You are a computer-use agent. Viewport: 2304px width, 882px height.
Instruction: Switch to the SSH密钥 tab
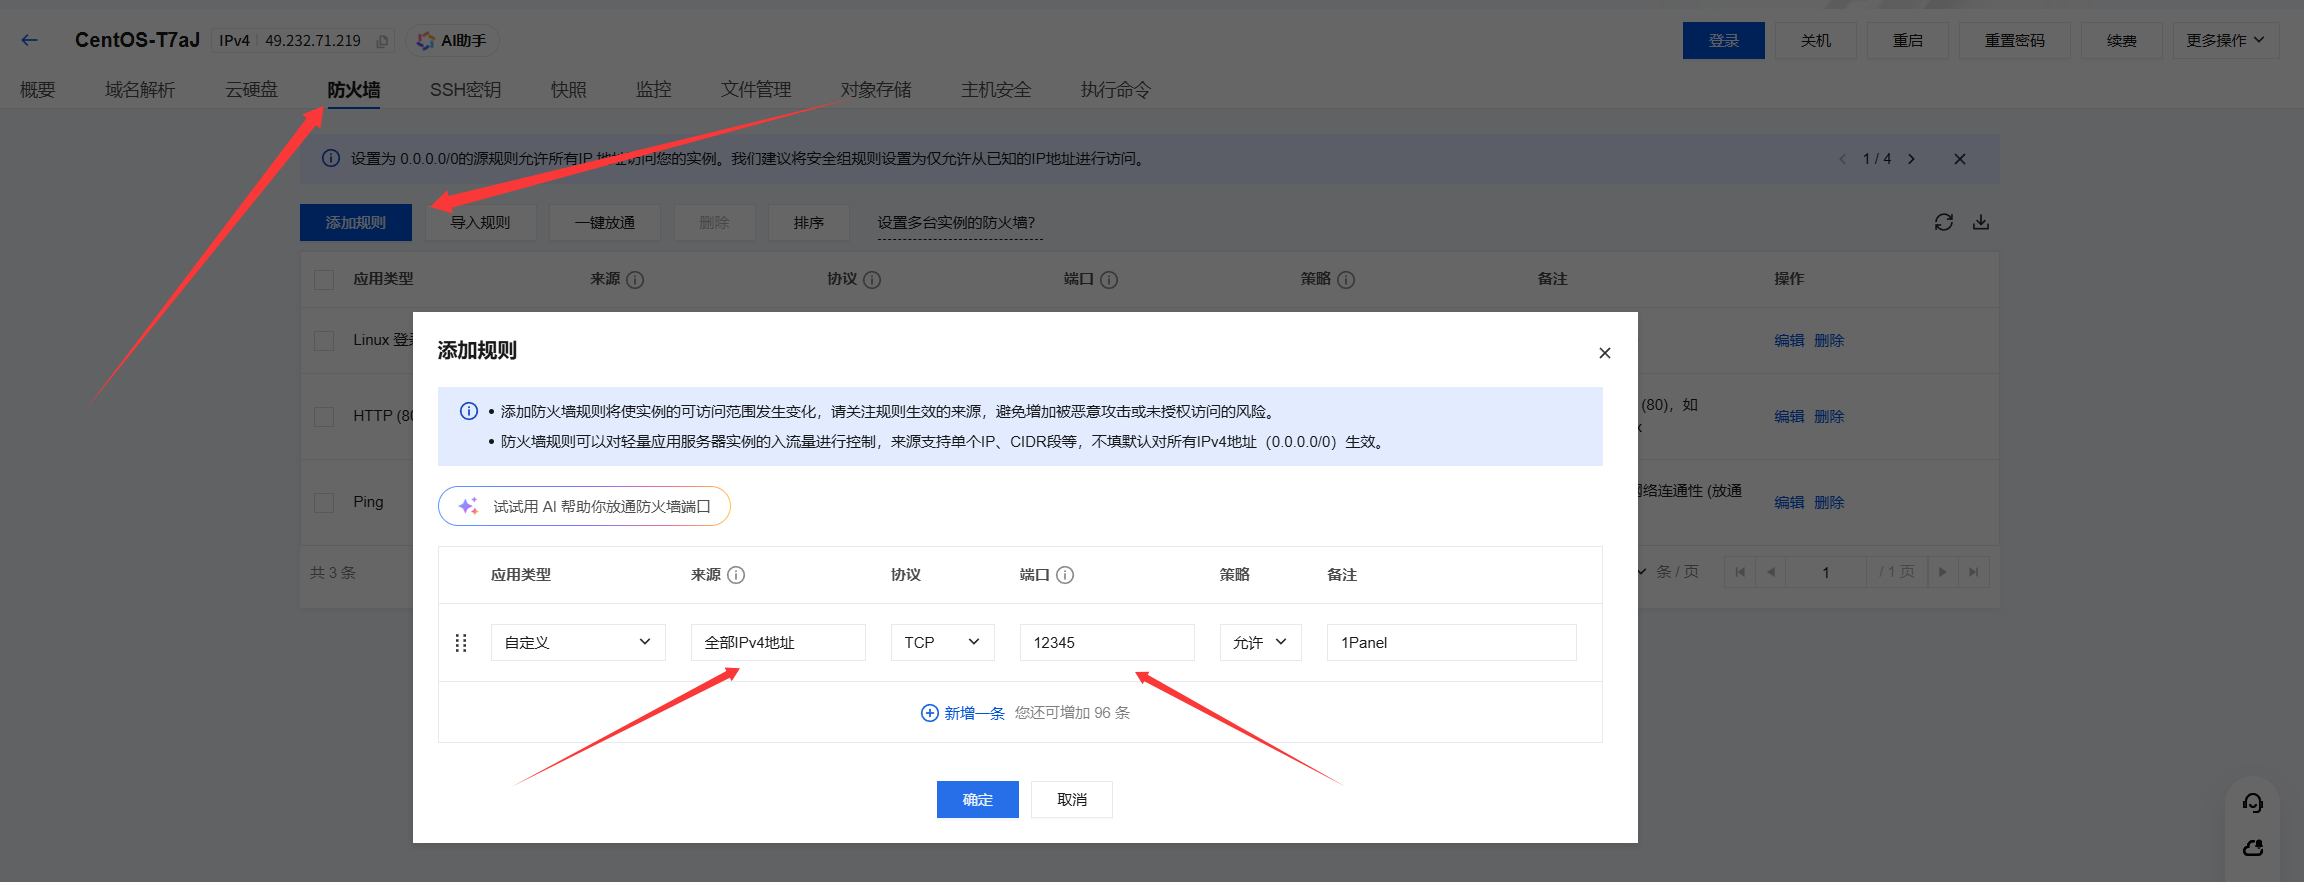465,90
